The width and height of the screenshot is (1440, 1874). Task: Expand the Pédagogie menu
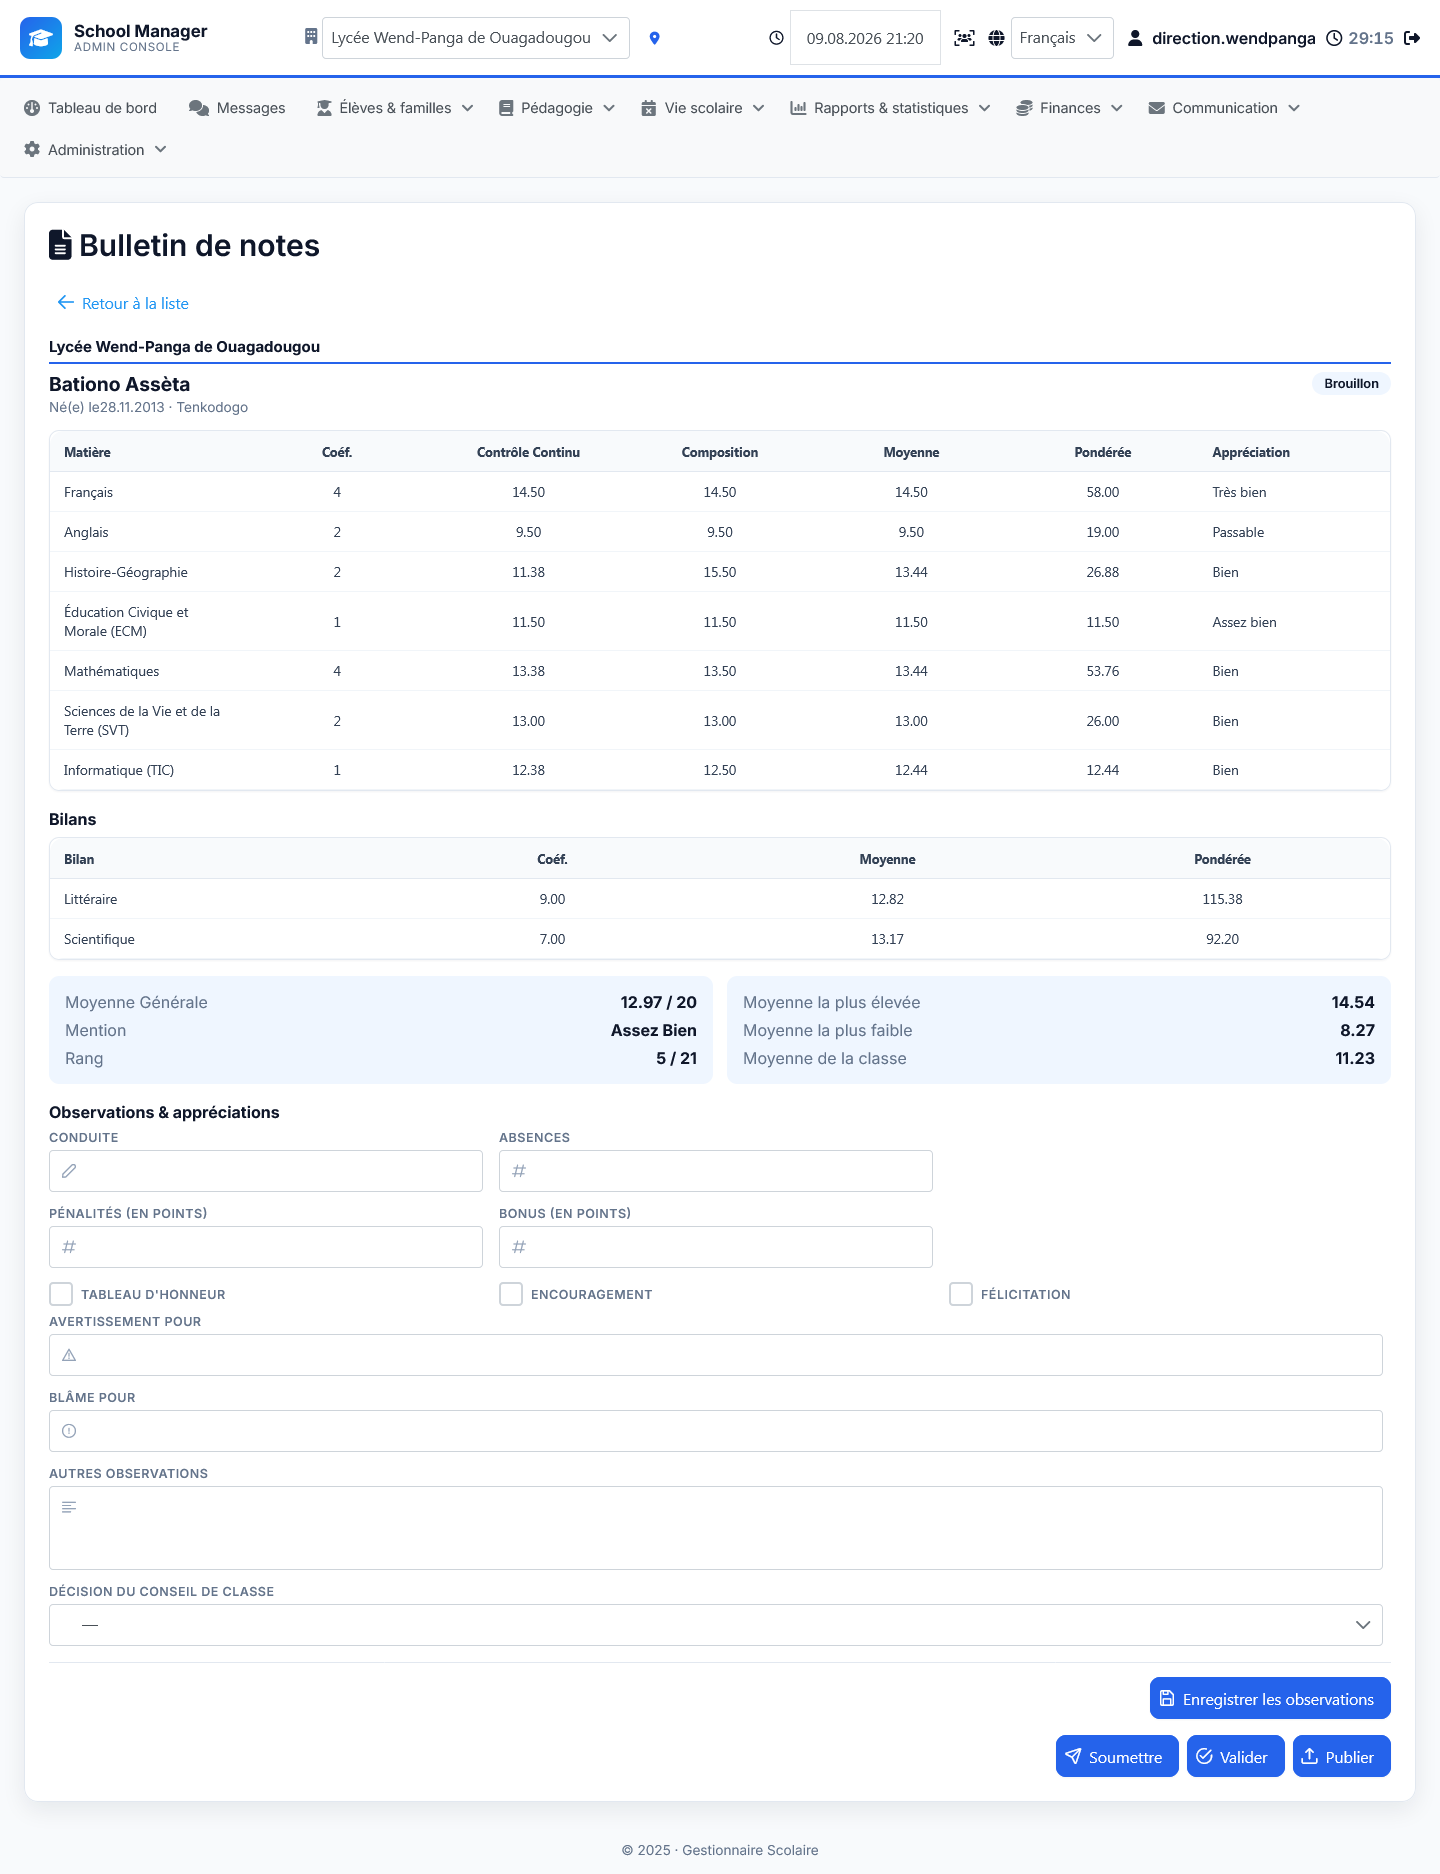click(557, 108)
